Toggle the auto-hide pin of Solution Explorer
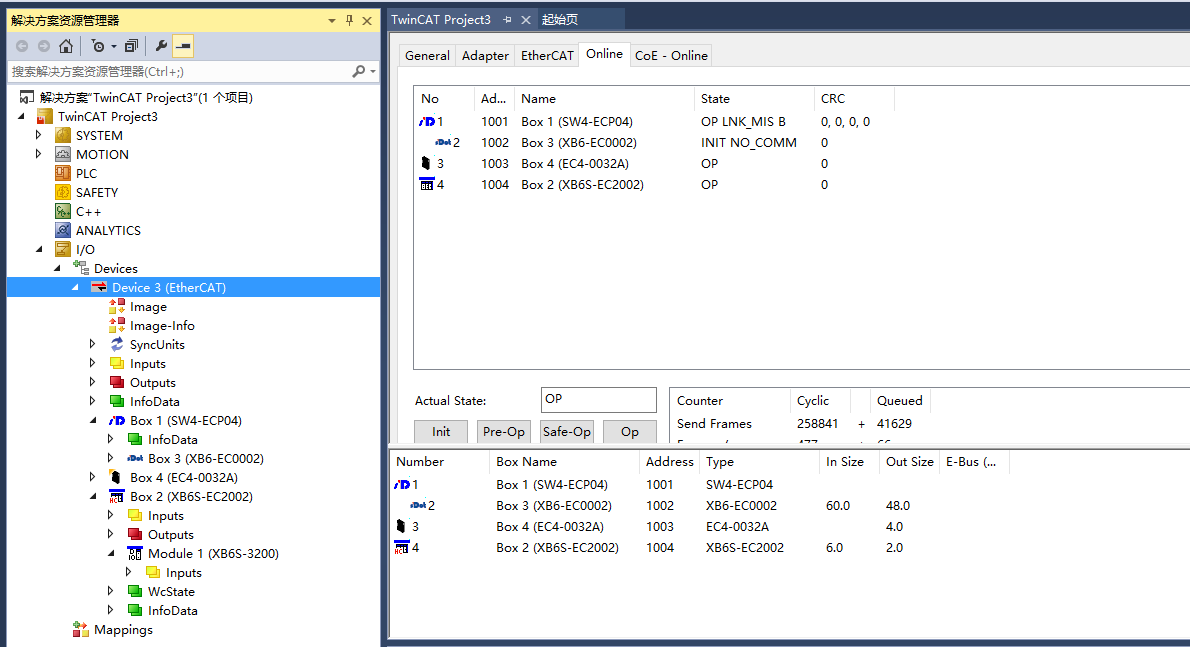Viewport: 1190px width, 647px height. point(349,20)
